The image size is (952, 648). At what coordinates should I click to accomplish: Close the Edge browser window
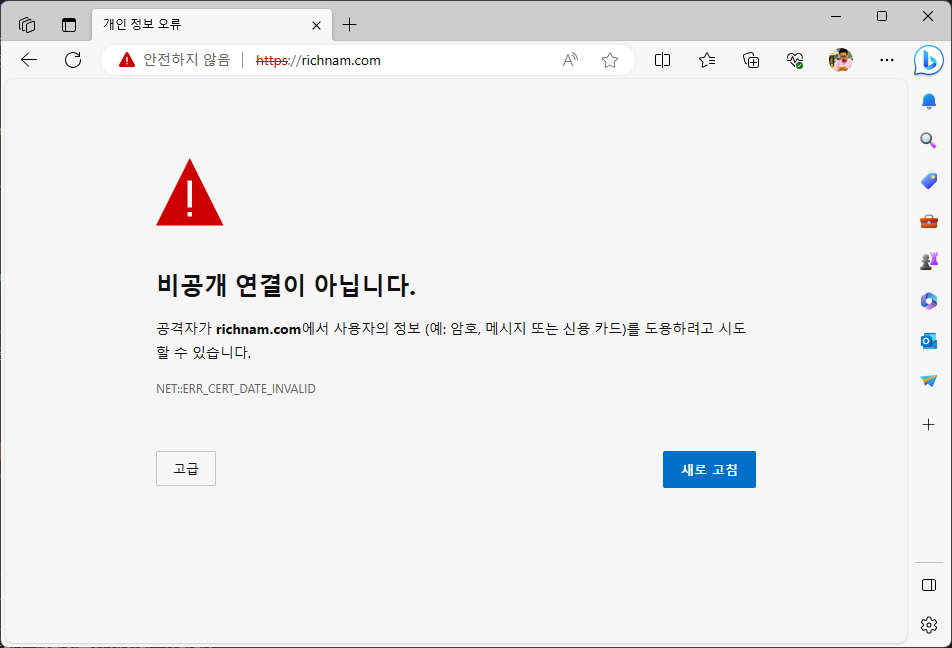(928, 16)
